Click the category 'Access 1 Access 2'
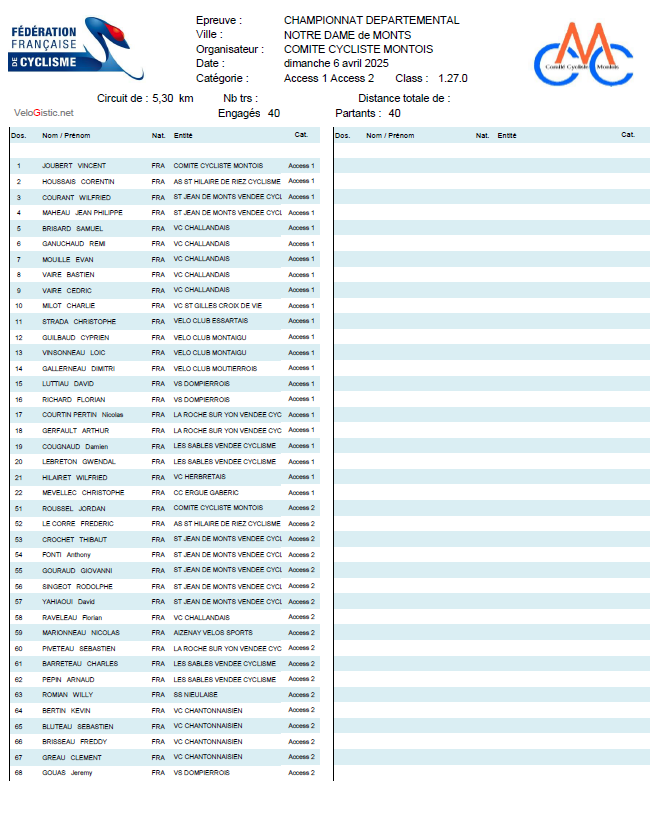665x813 pixels. (329, 78)
